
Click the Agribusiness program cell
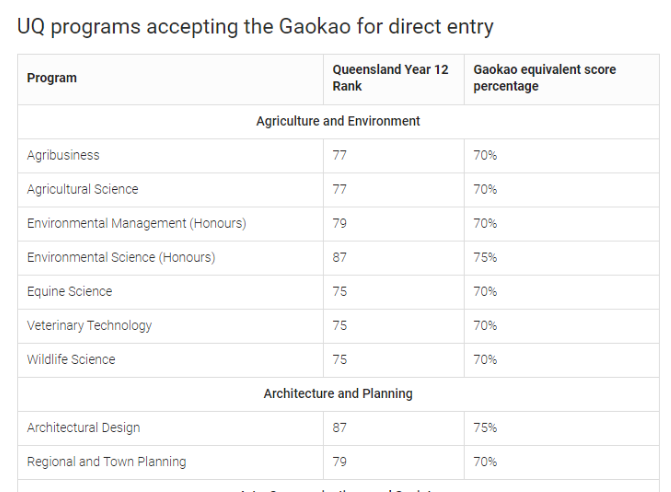point(63,155)
